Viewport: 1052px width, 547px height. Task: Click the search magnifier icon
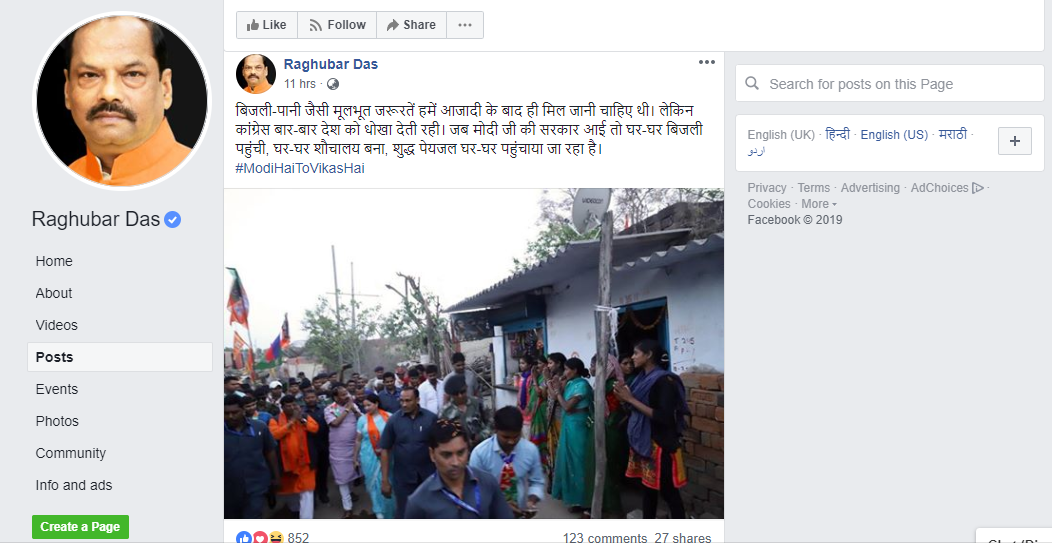tap(752, 83)
